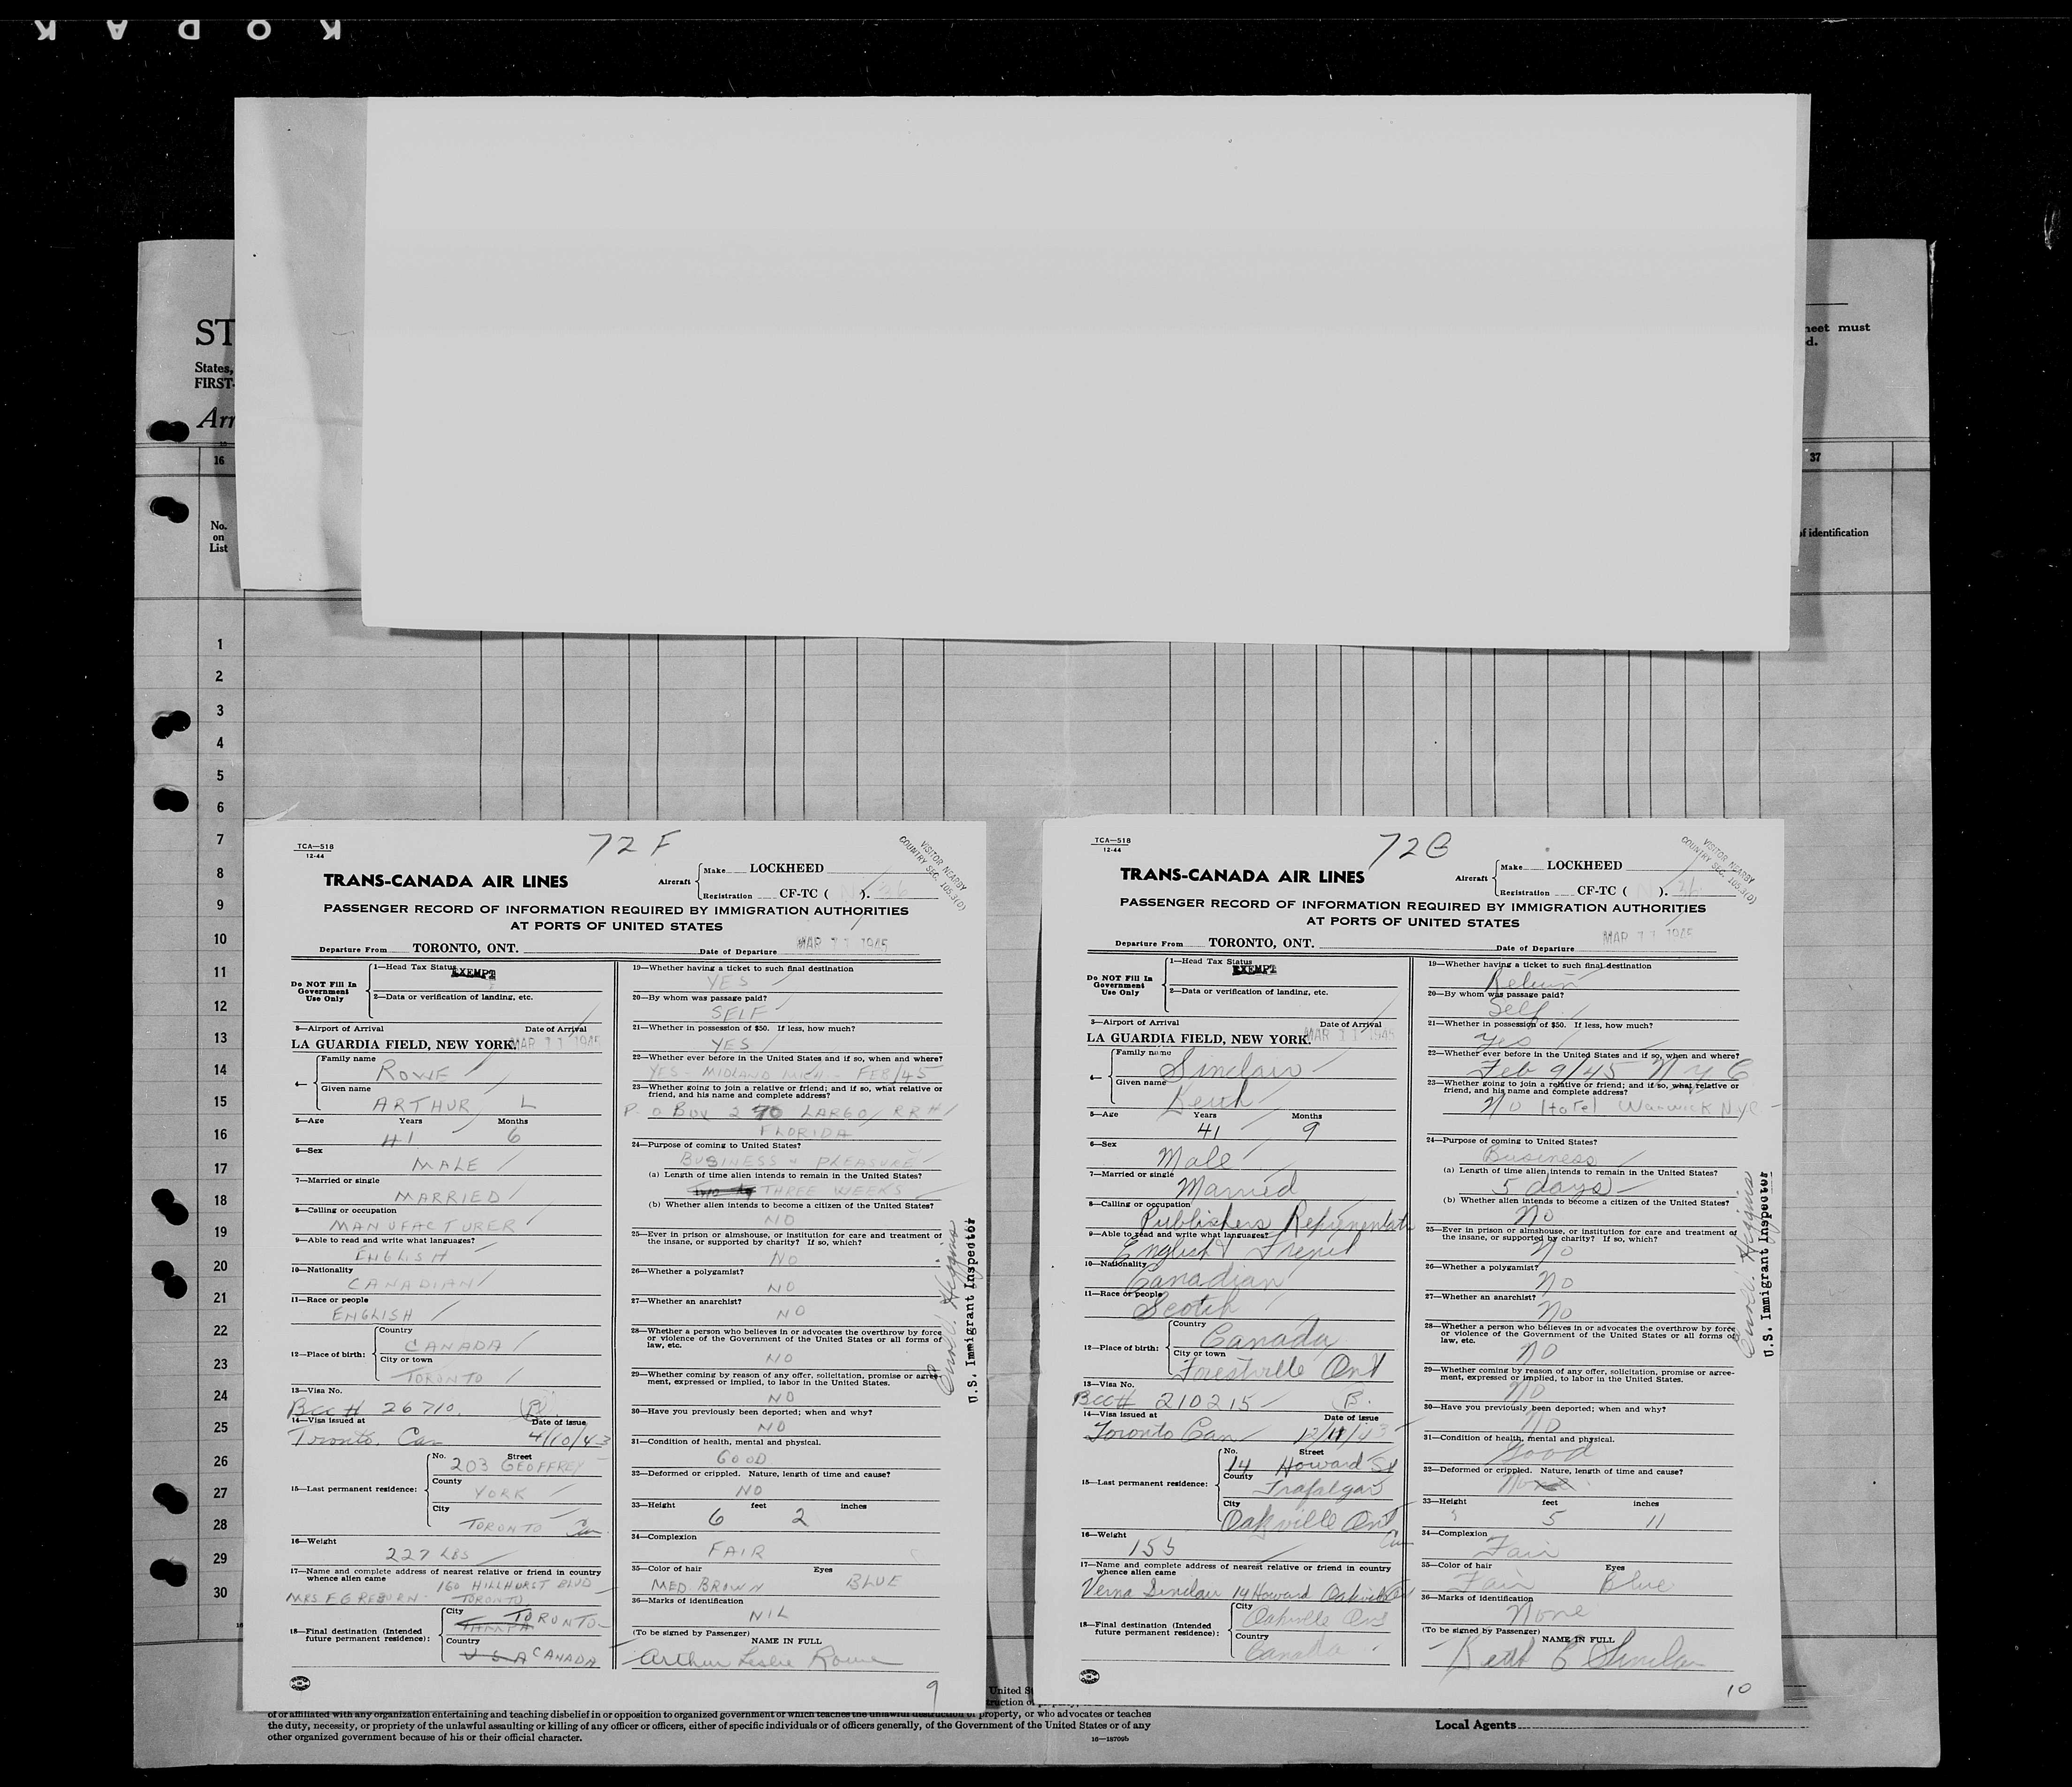Click eye color BLUE on Rowe card
The width and height of the screenshot is (2072, 1787).
[876, 1582]
